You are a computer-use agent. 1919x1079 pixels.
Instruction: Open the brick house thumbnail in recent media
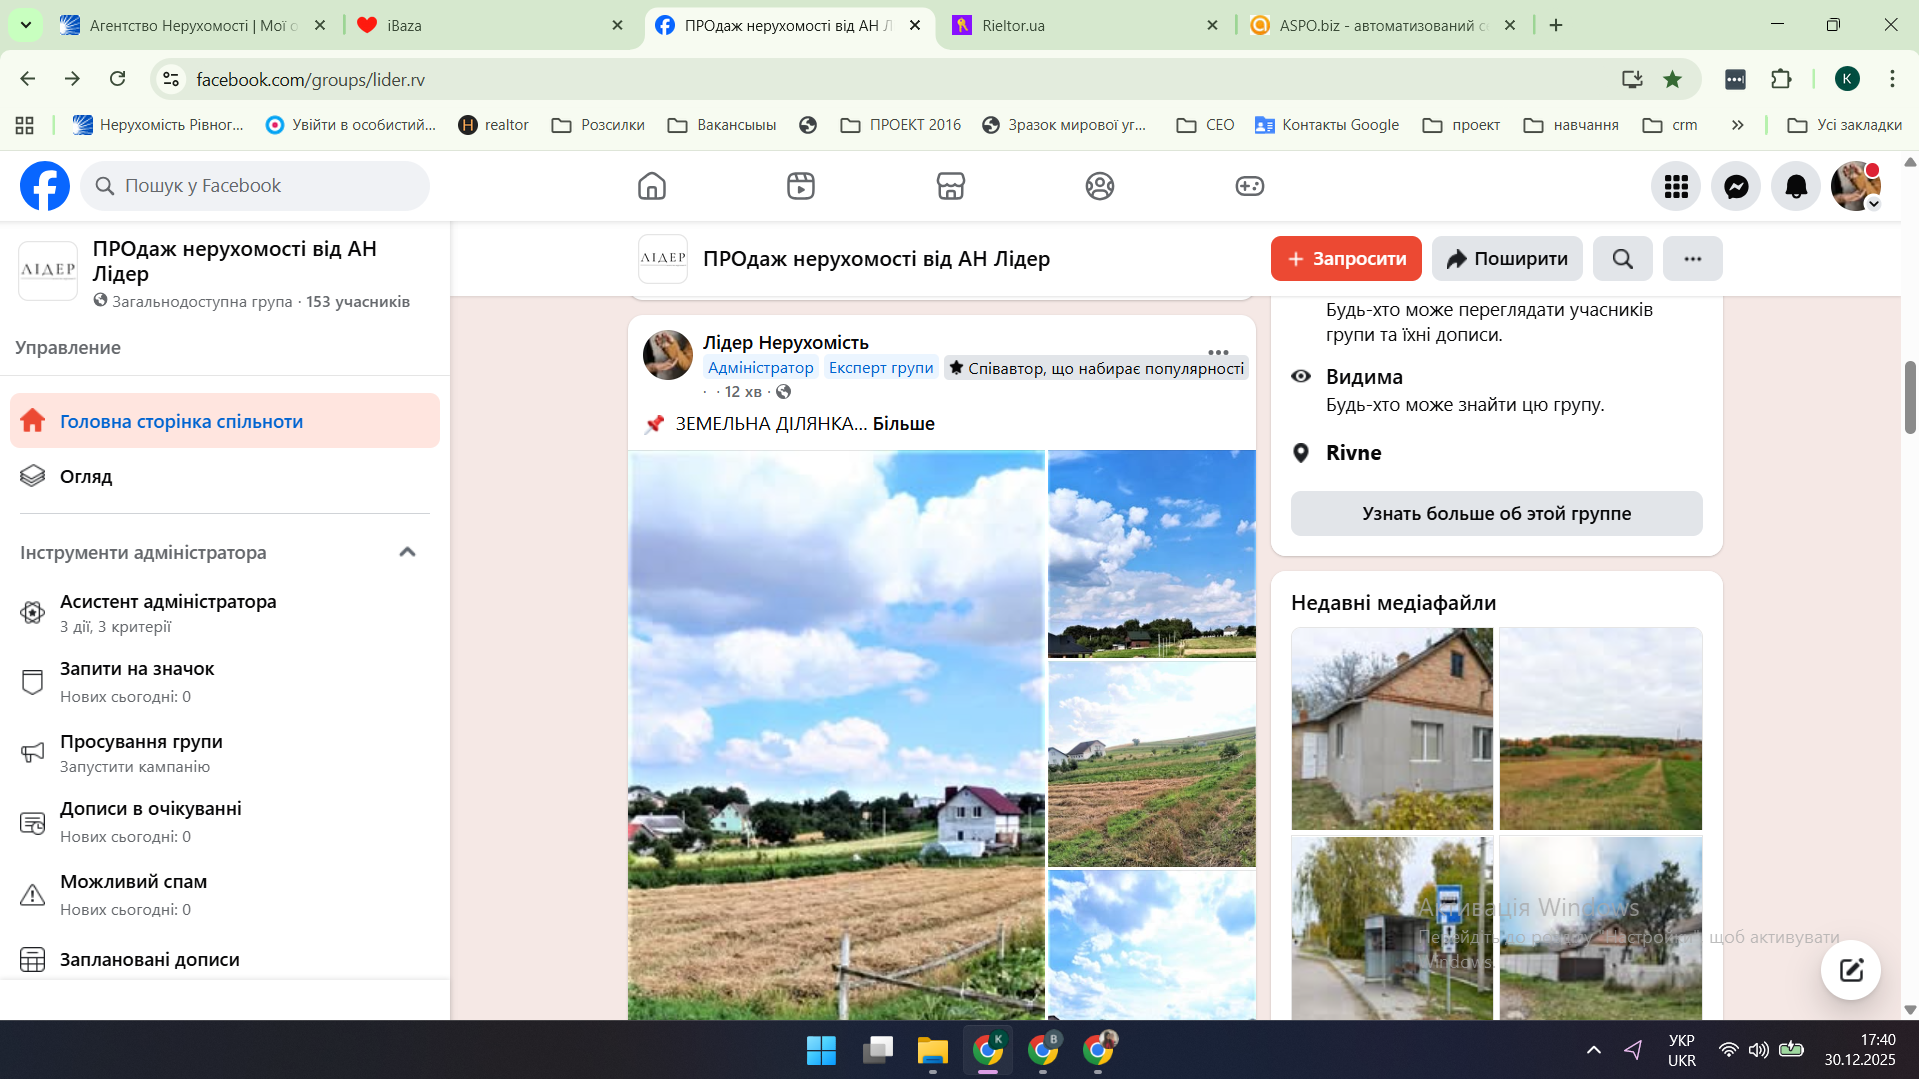tap(1391, 728)
